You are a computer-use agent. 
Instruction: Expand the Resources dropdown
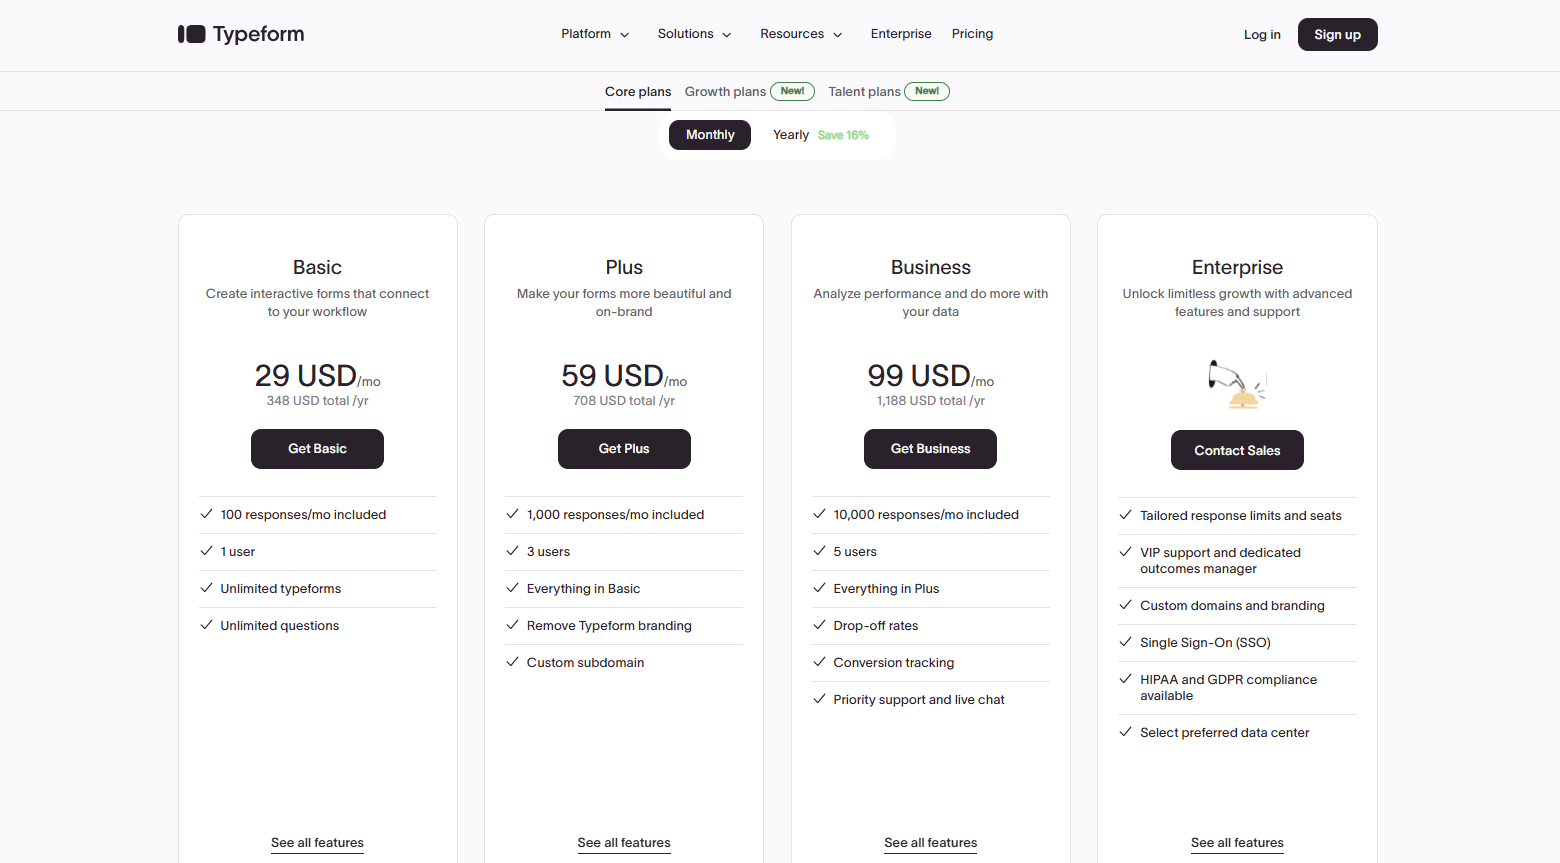click(801, 34)
